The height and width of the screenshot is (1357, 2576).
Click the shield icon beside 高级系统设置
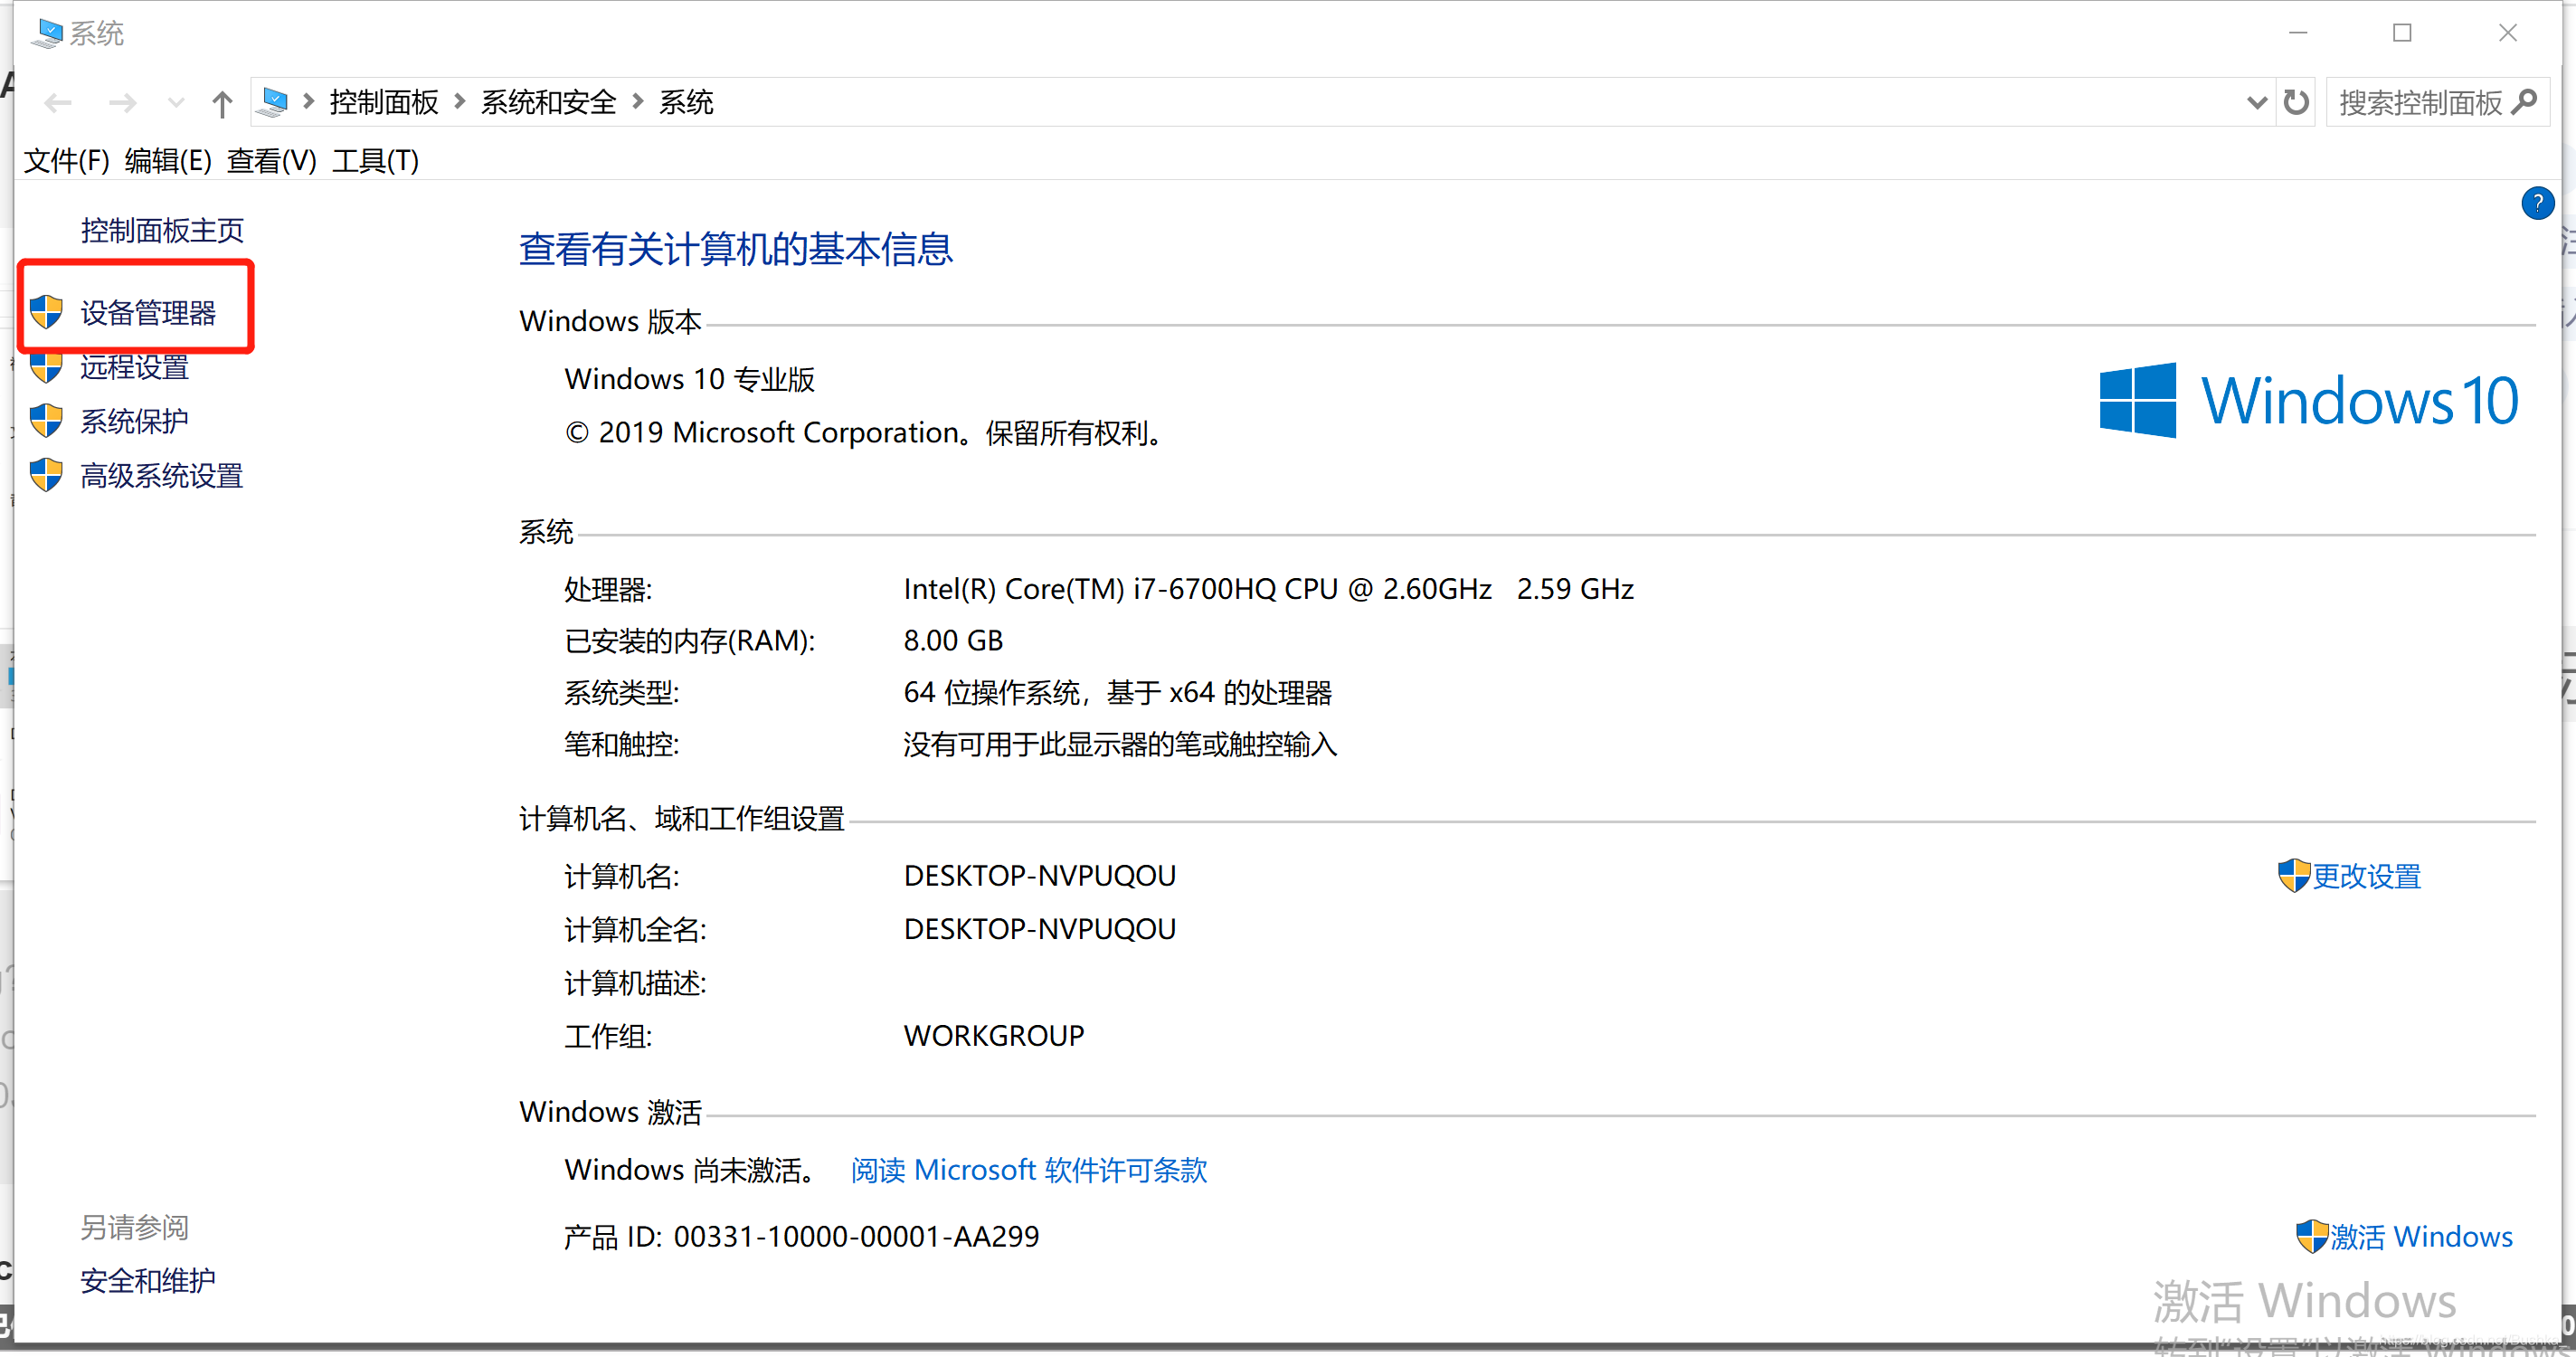46,475
